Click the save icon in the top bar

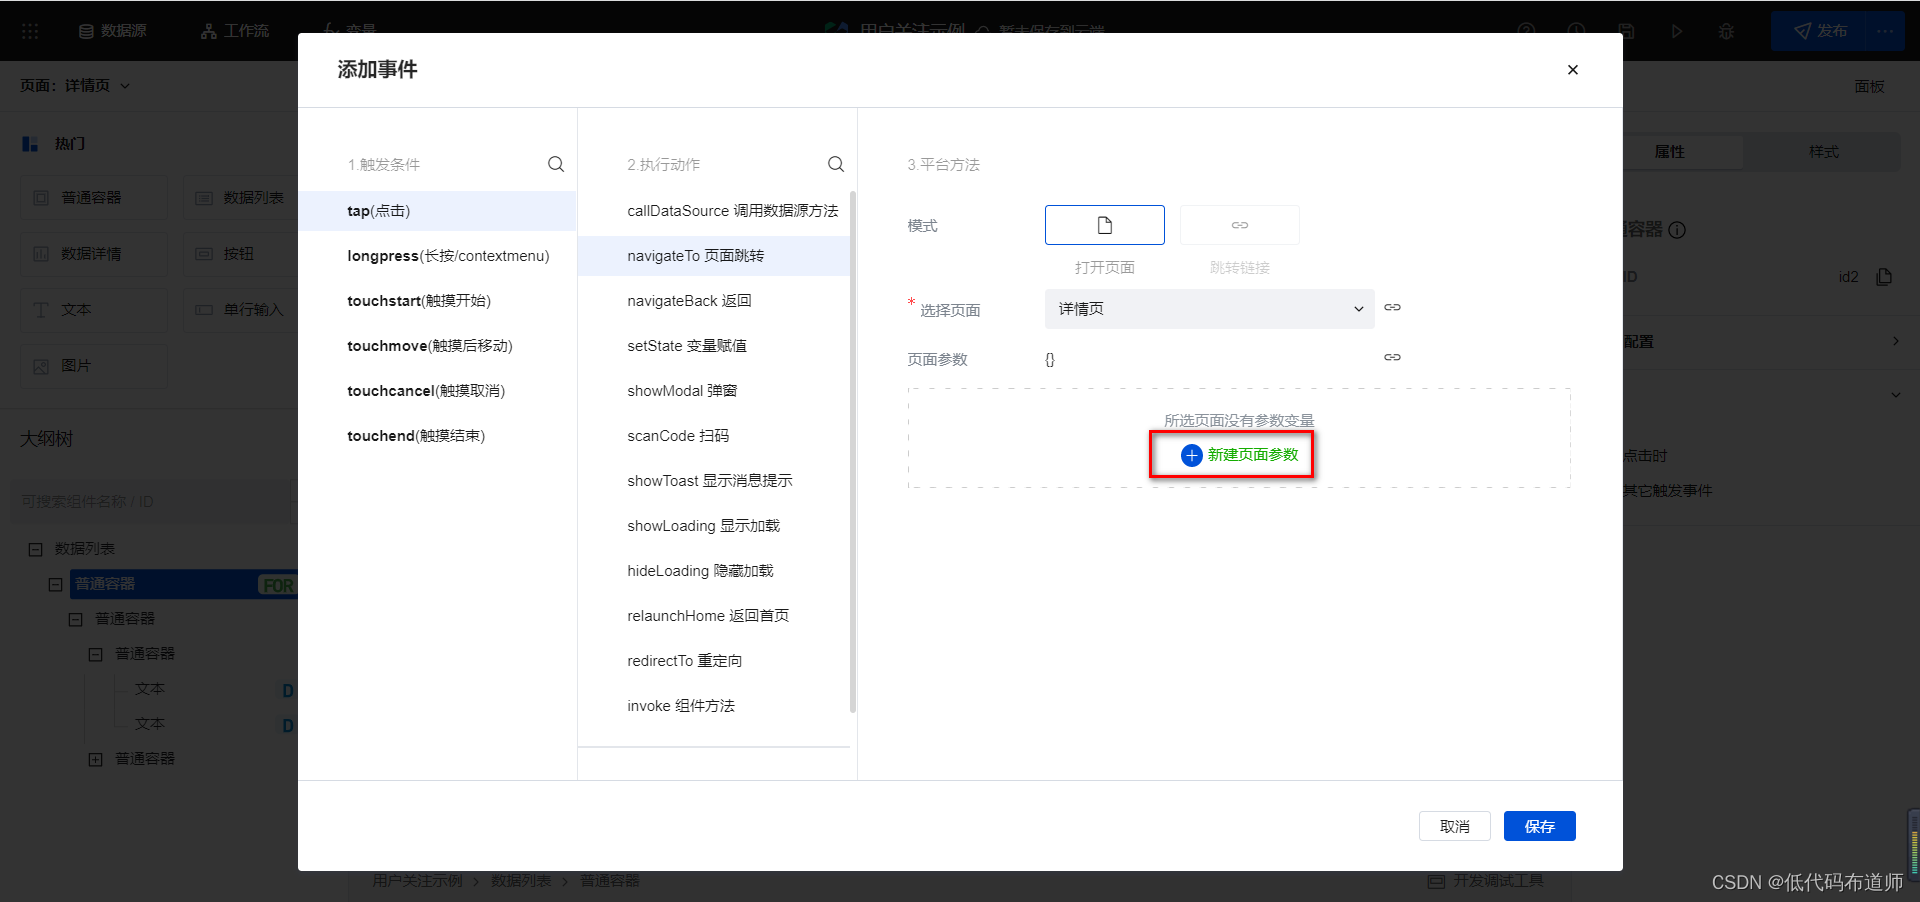tap(1627, 31)
